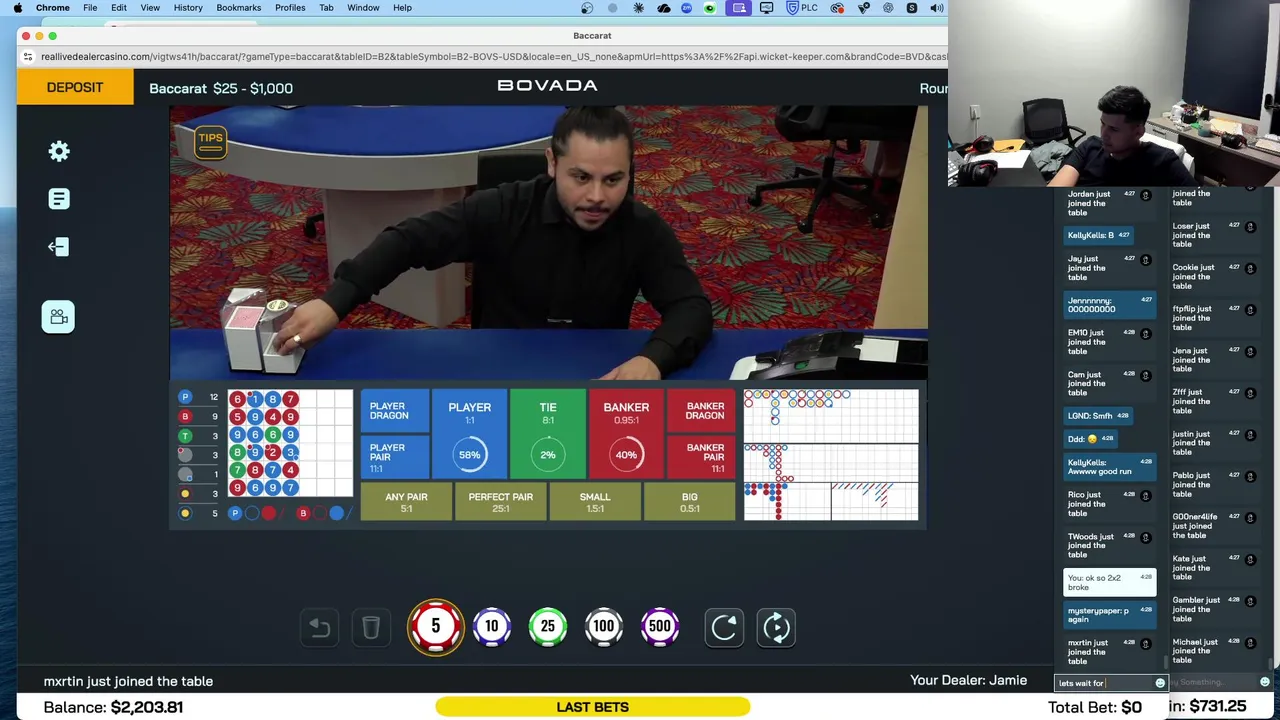Click the display monitor icon in menu bar
The width and height of the screenshot is (1280, 720).
[x=767, y=8]
